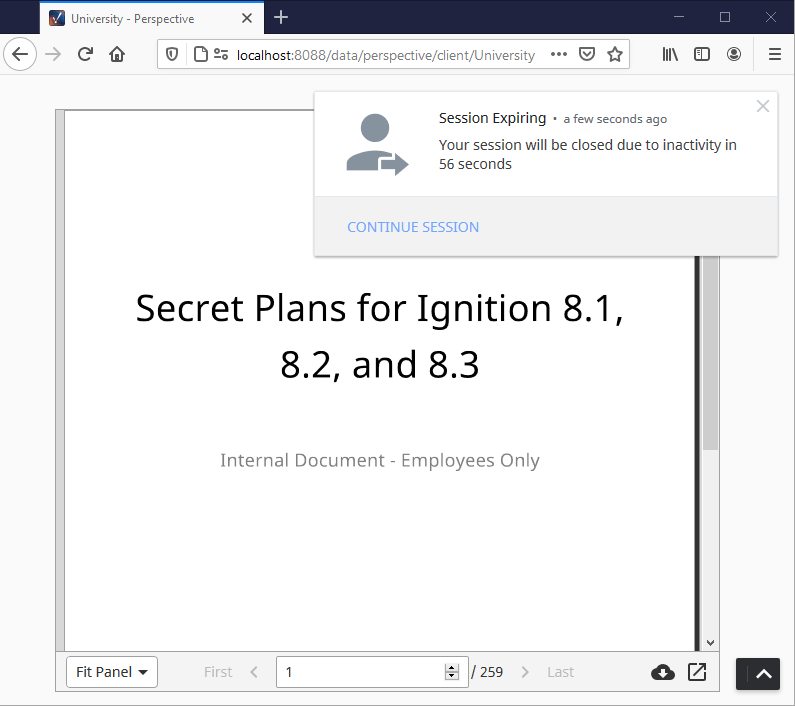This screenshot has height=706, width=795.
Task: Open the Library bookshelf icon
Action: [x=670, y=54]
